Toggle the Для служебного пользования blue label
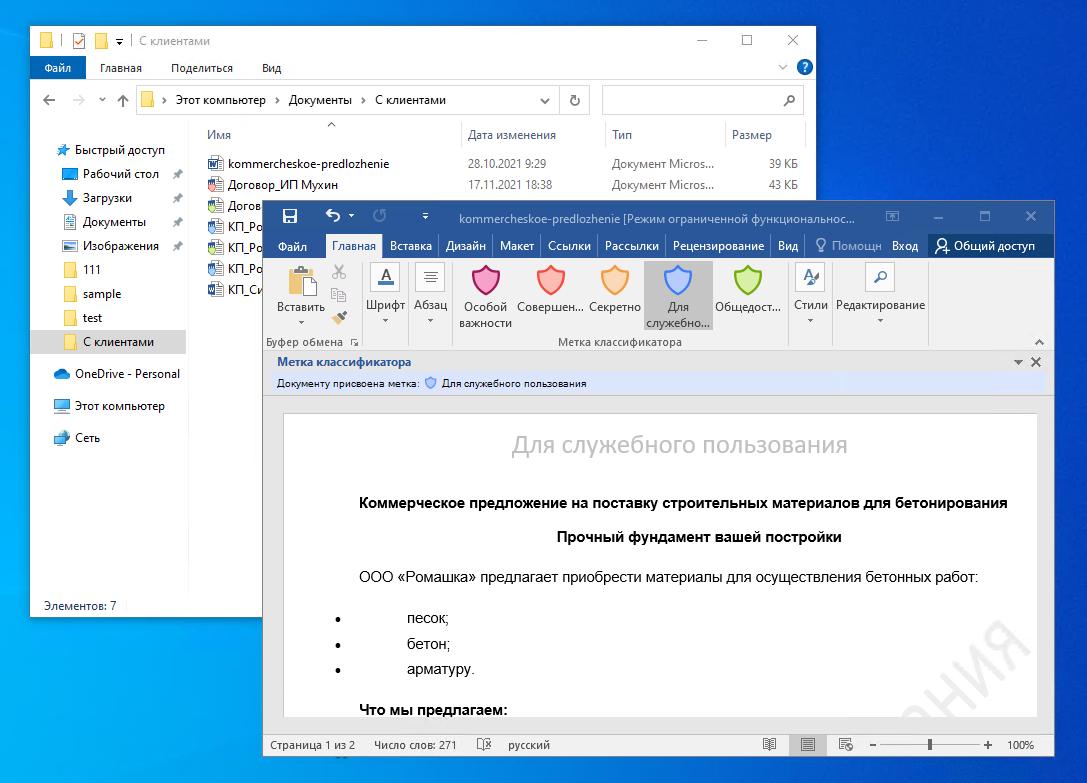The width and height of the screenshot is (1087, 783). click(678, 296)
